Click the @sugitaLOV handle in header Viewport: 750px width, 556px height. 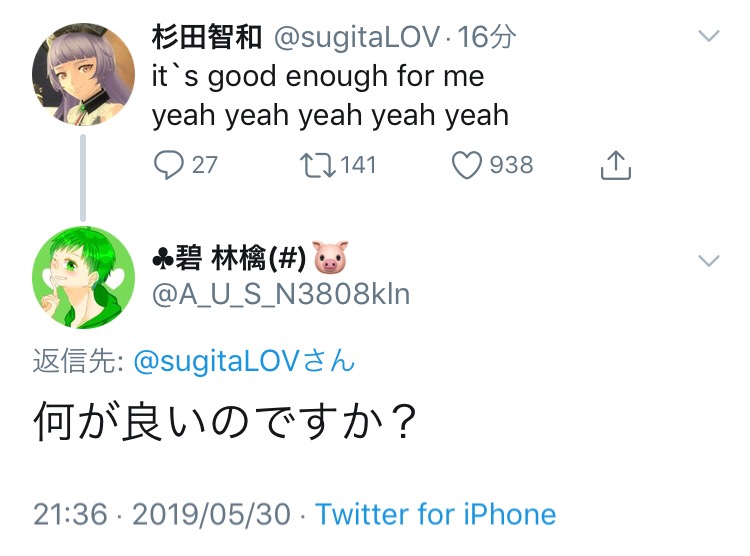tap(356, 37)
